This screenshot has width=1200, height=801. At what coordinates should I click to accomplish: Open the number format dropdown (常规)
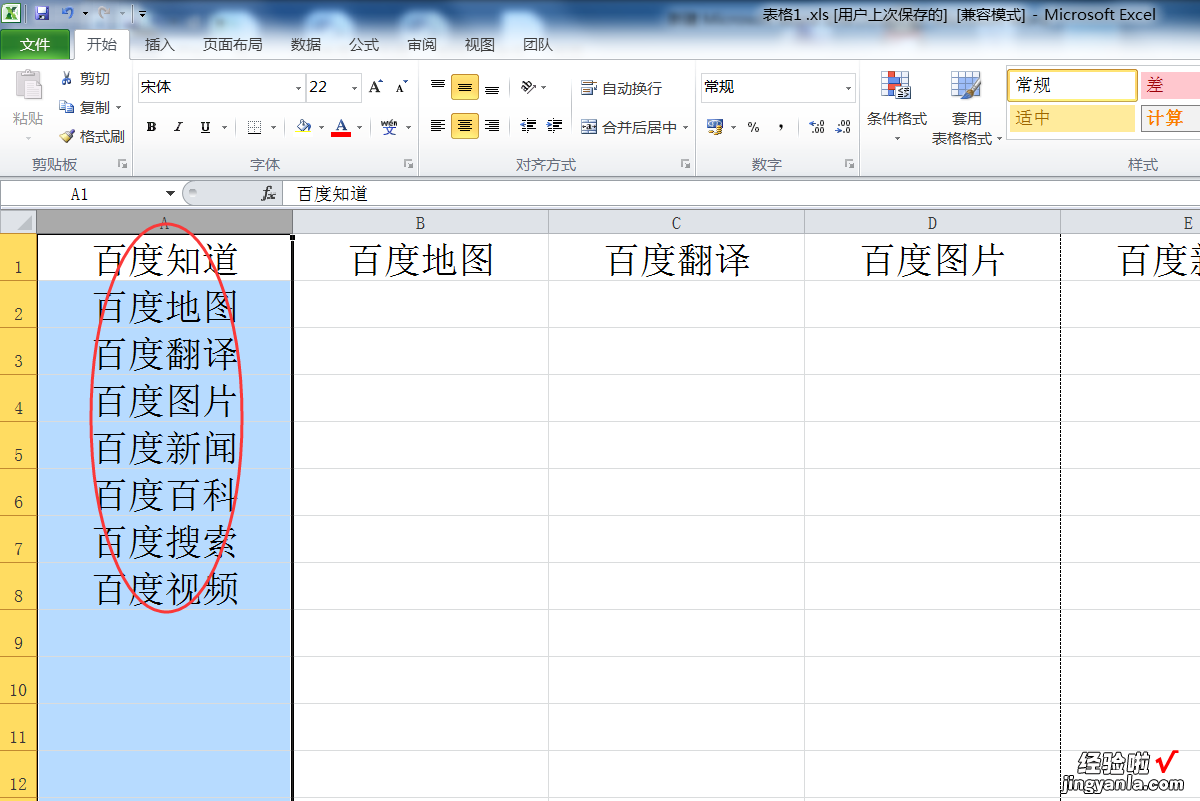(848, 88)
